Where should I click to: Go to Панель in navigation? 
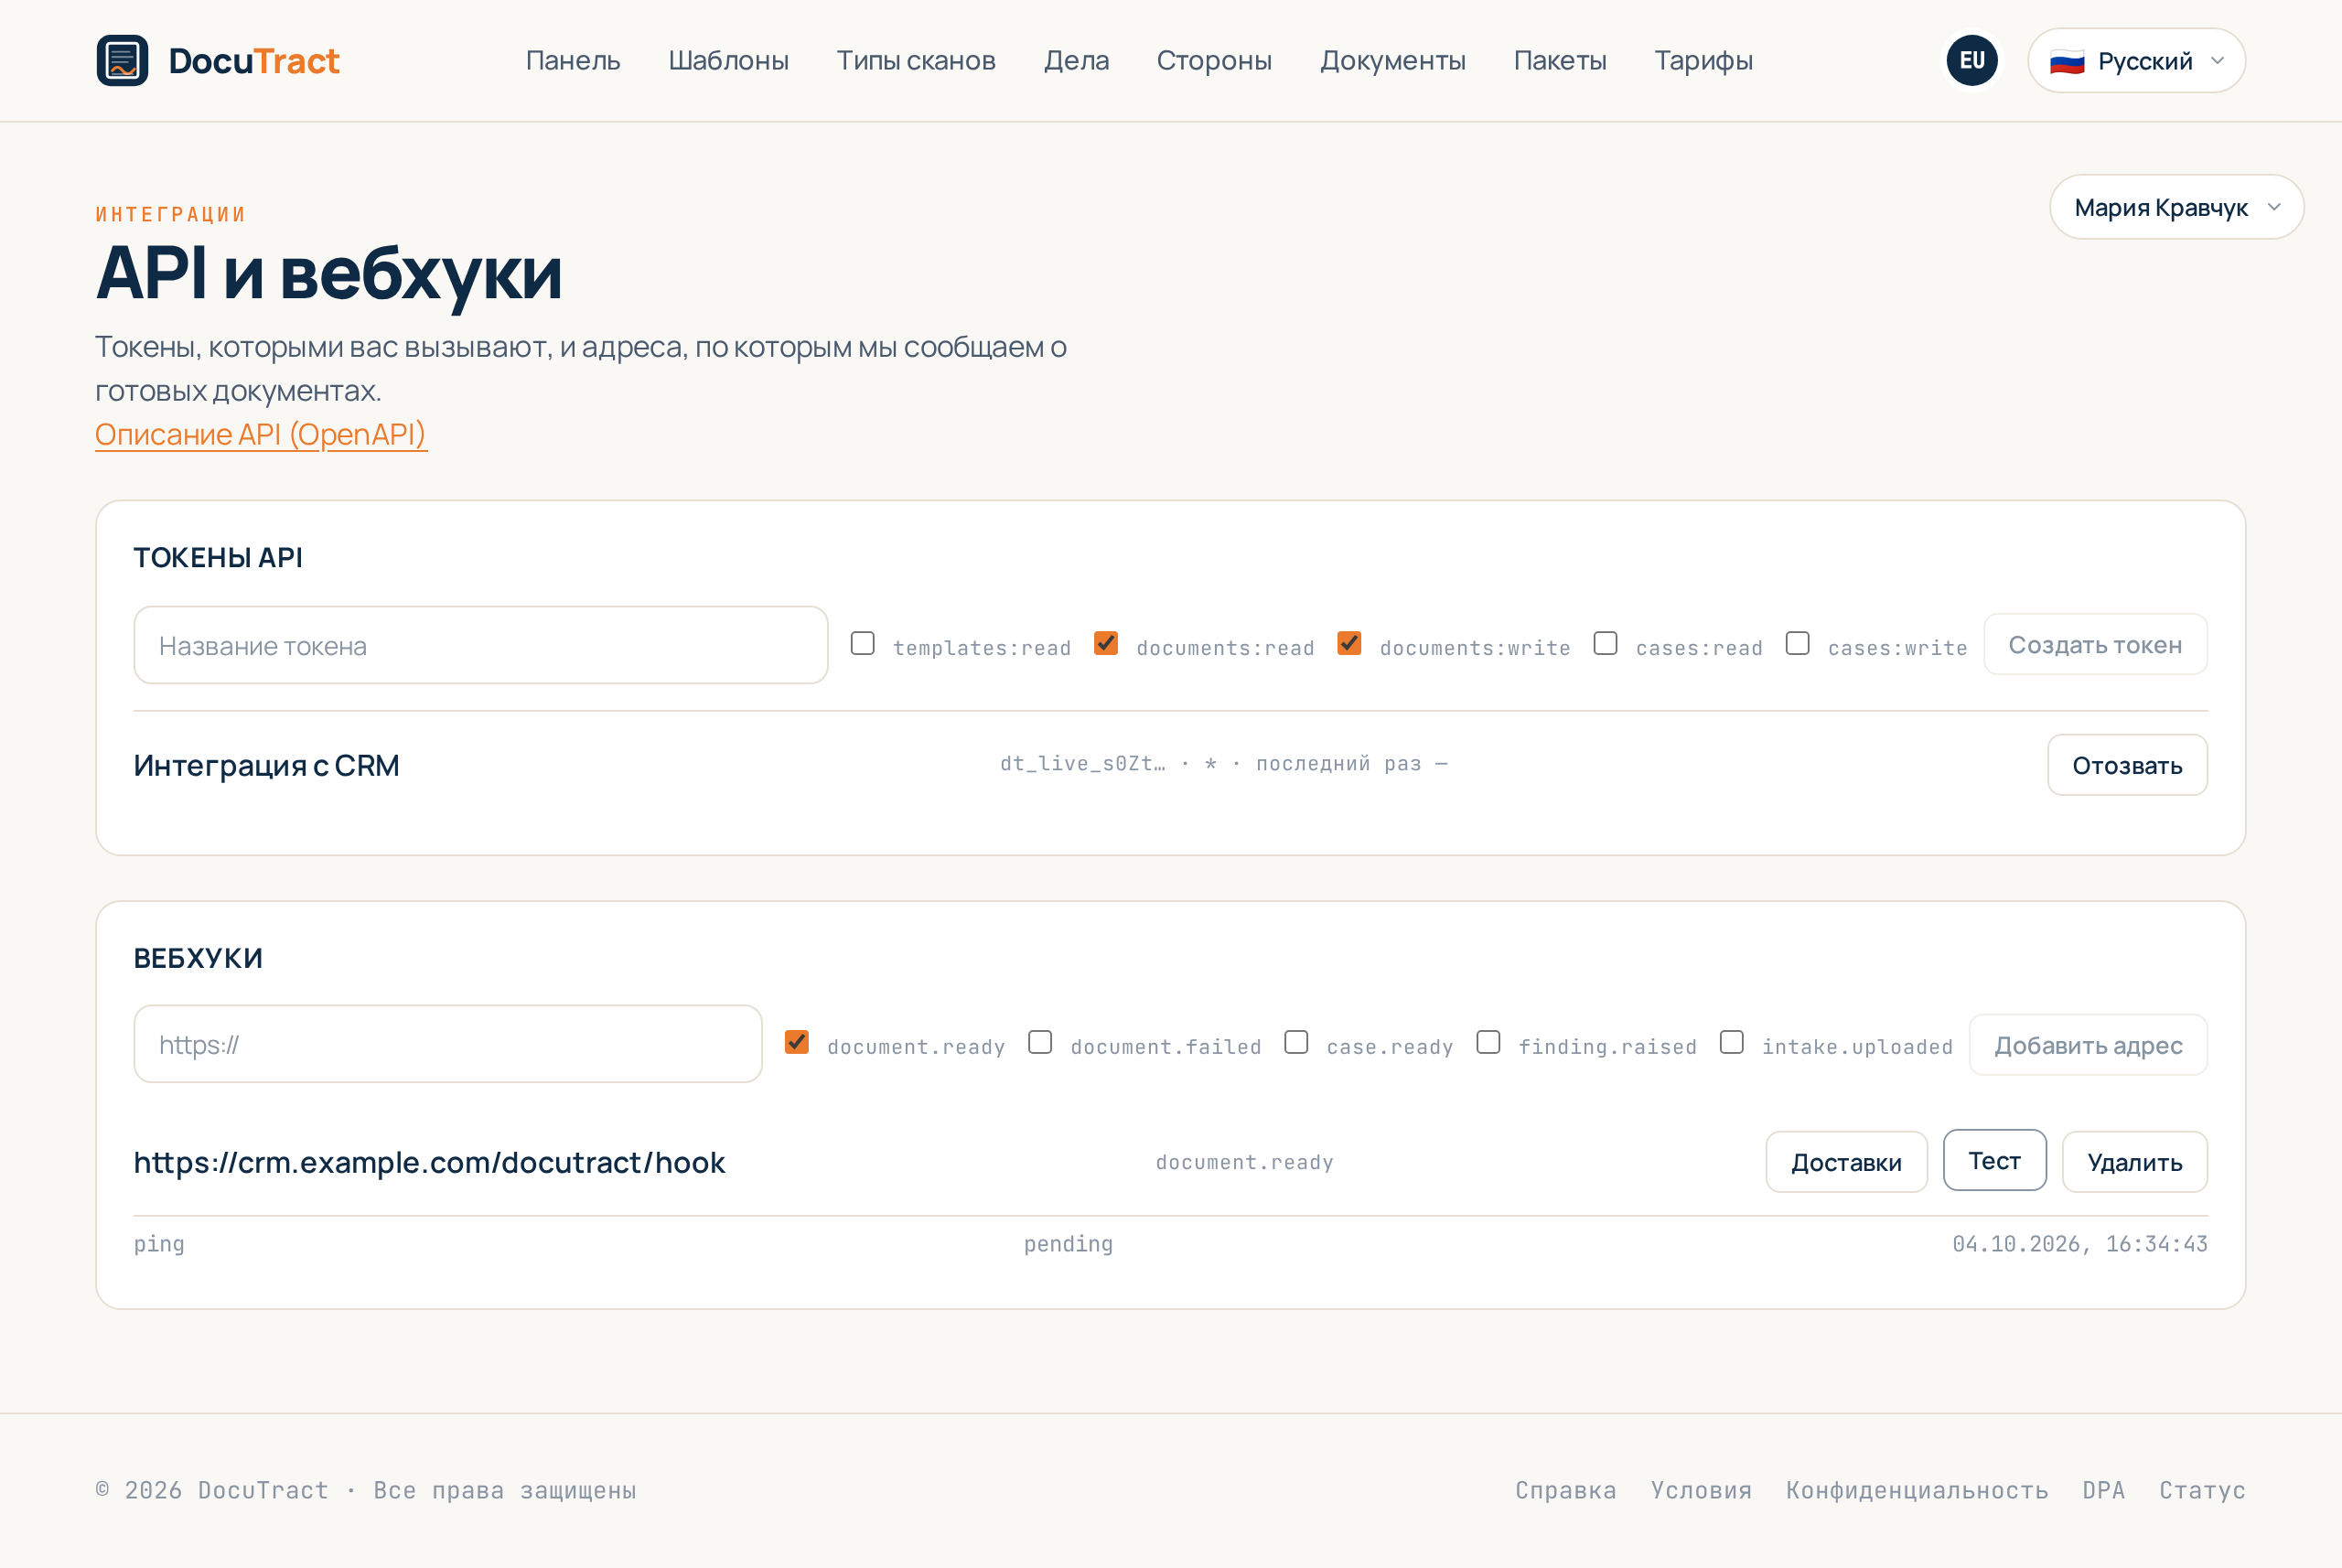click(573, 61)
